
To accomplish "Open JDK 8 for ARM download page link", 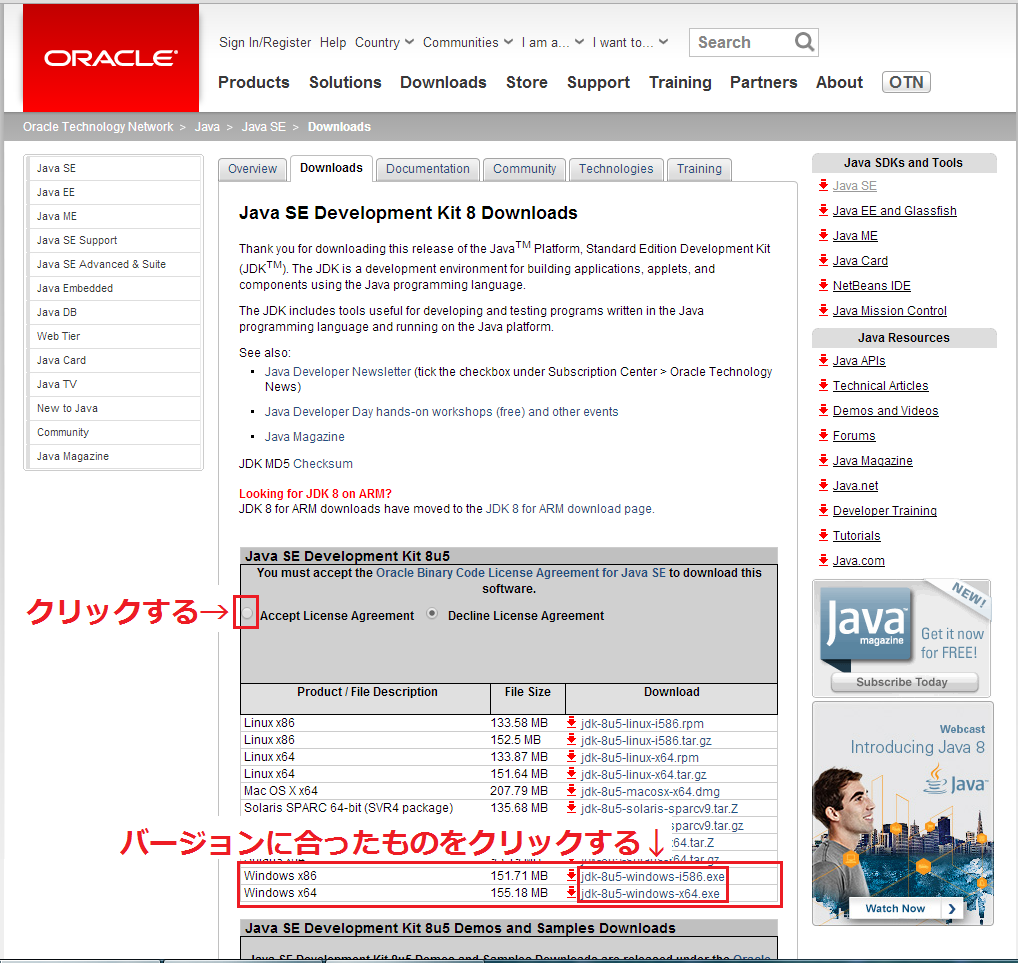I will (569, 508).
